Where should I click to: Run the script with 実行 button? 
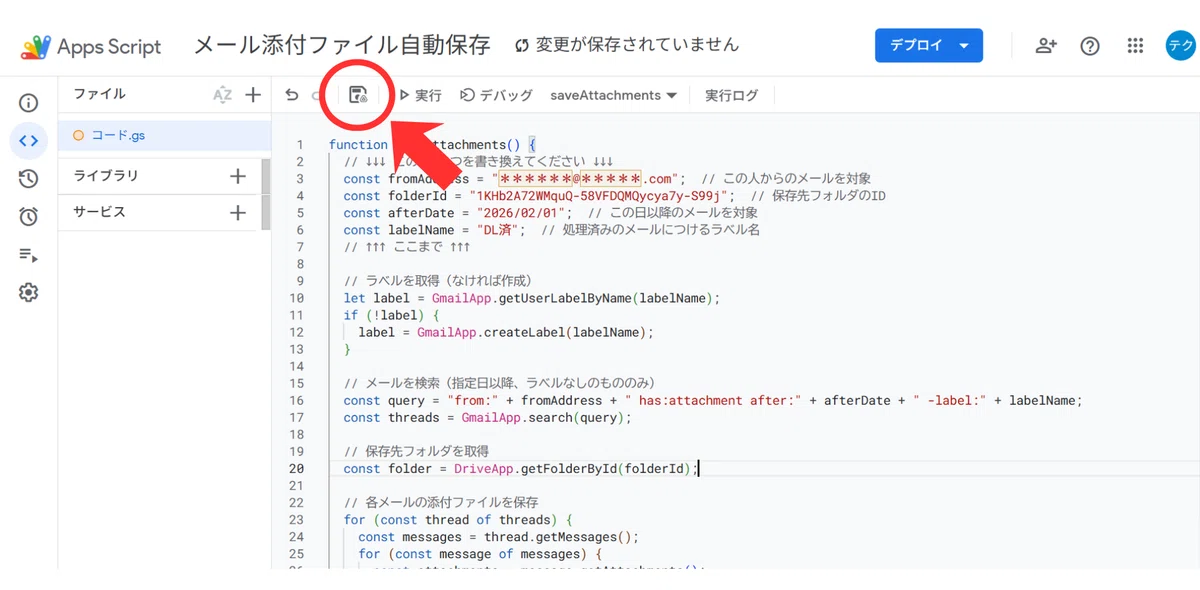[x=420, y=95]
